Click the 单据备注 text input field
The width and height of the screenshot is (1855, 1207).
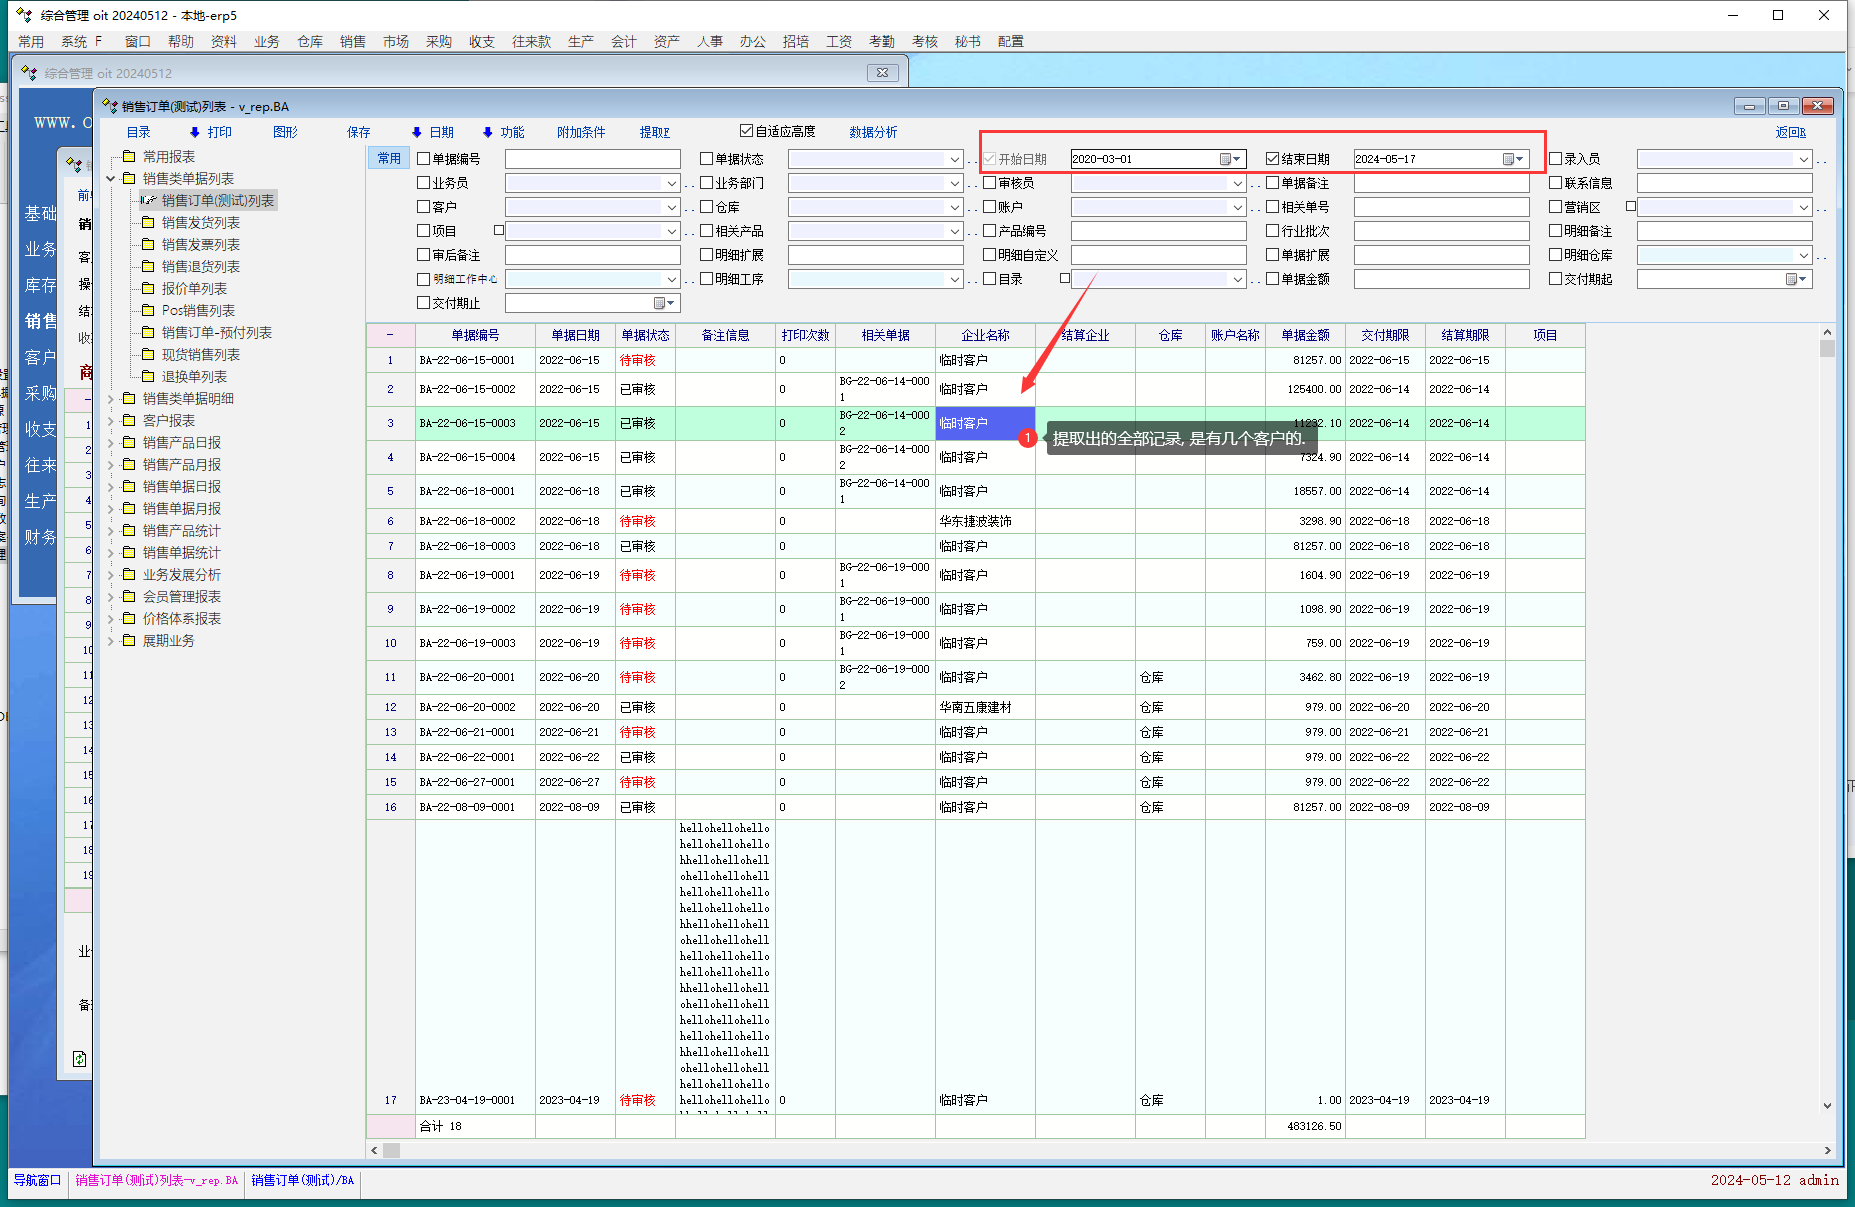(x=1441, y=183)
